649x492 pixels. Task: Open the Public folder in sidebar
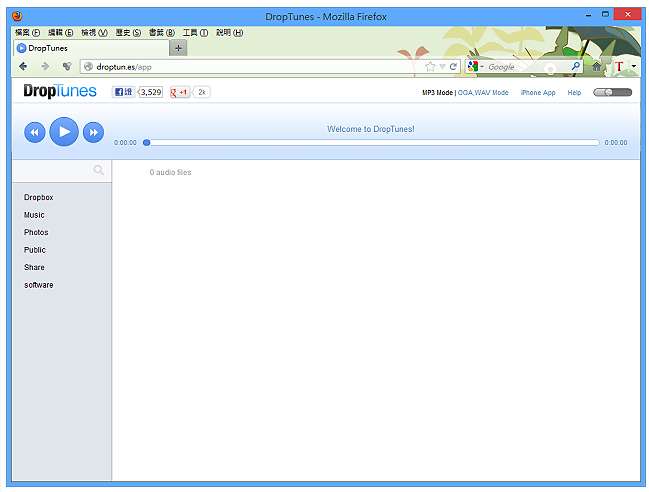tap(35, 250)
